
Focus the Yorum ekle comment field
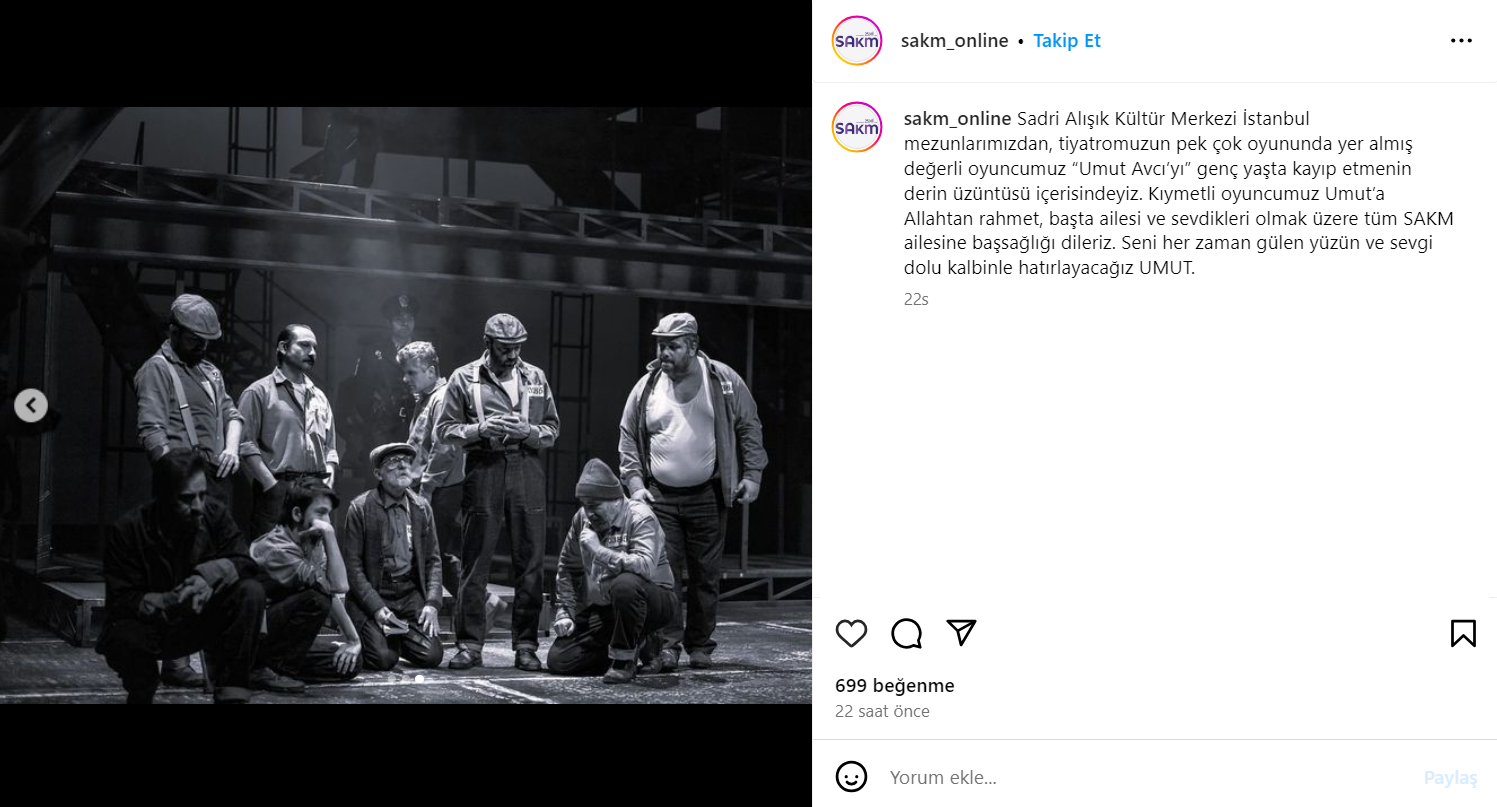pos(1150,777)
